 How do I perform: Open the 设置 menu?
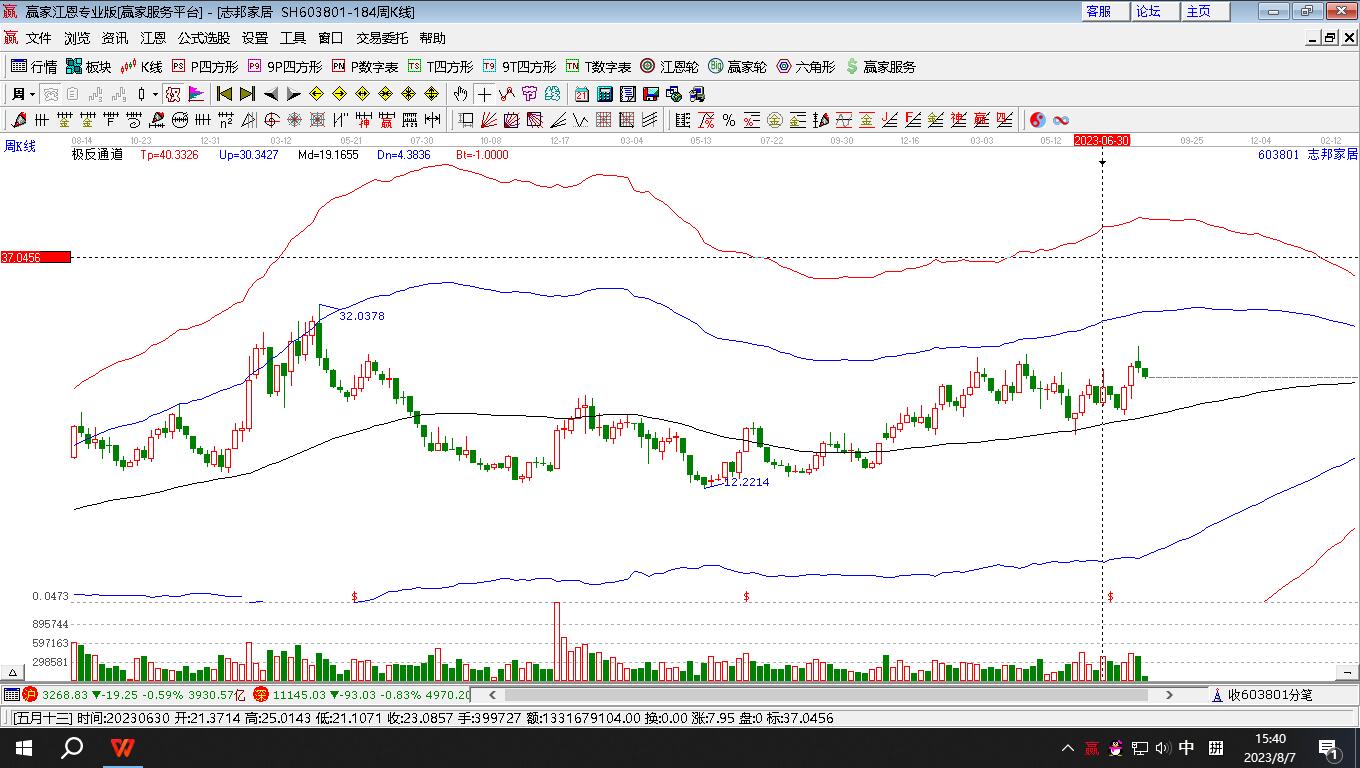pyautogui.click(x=255, y=38)
